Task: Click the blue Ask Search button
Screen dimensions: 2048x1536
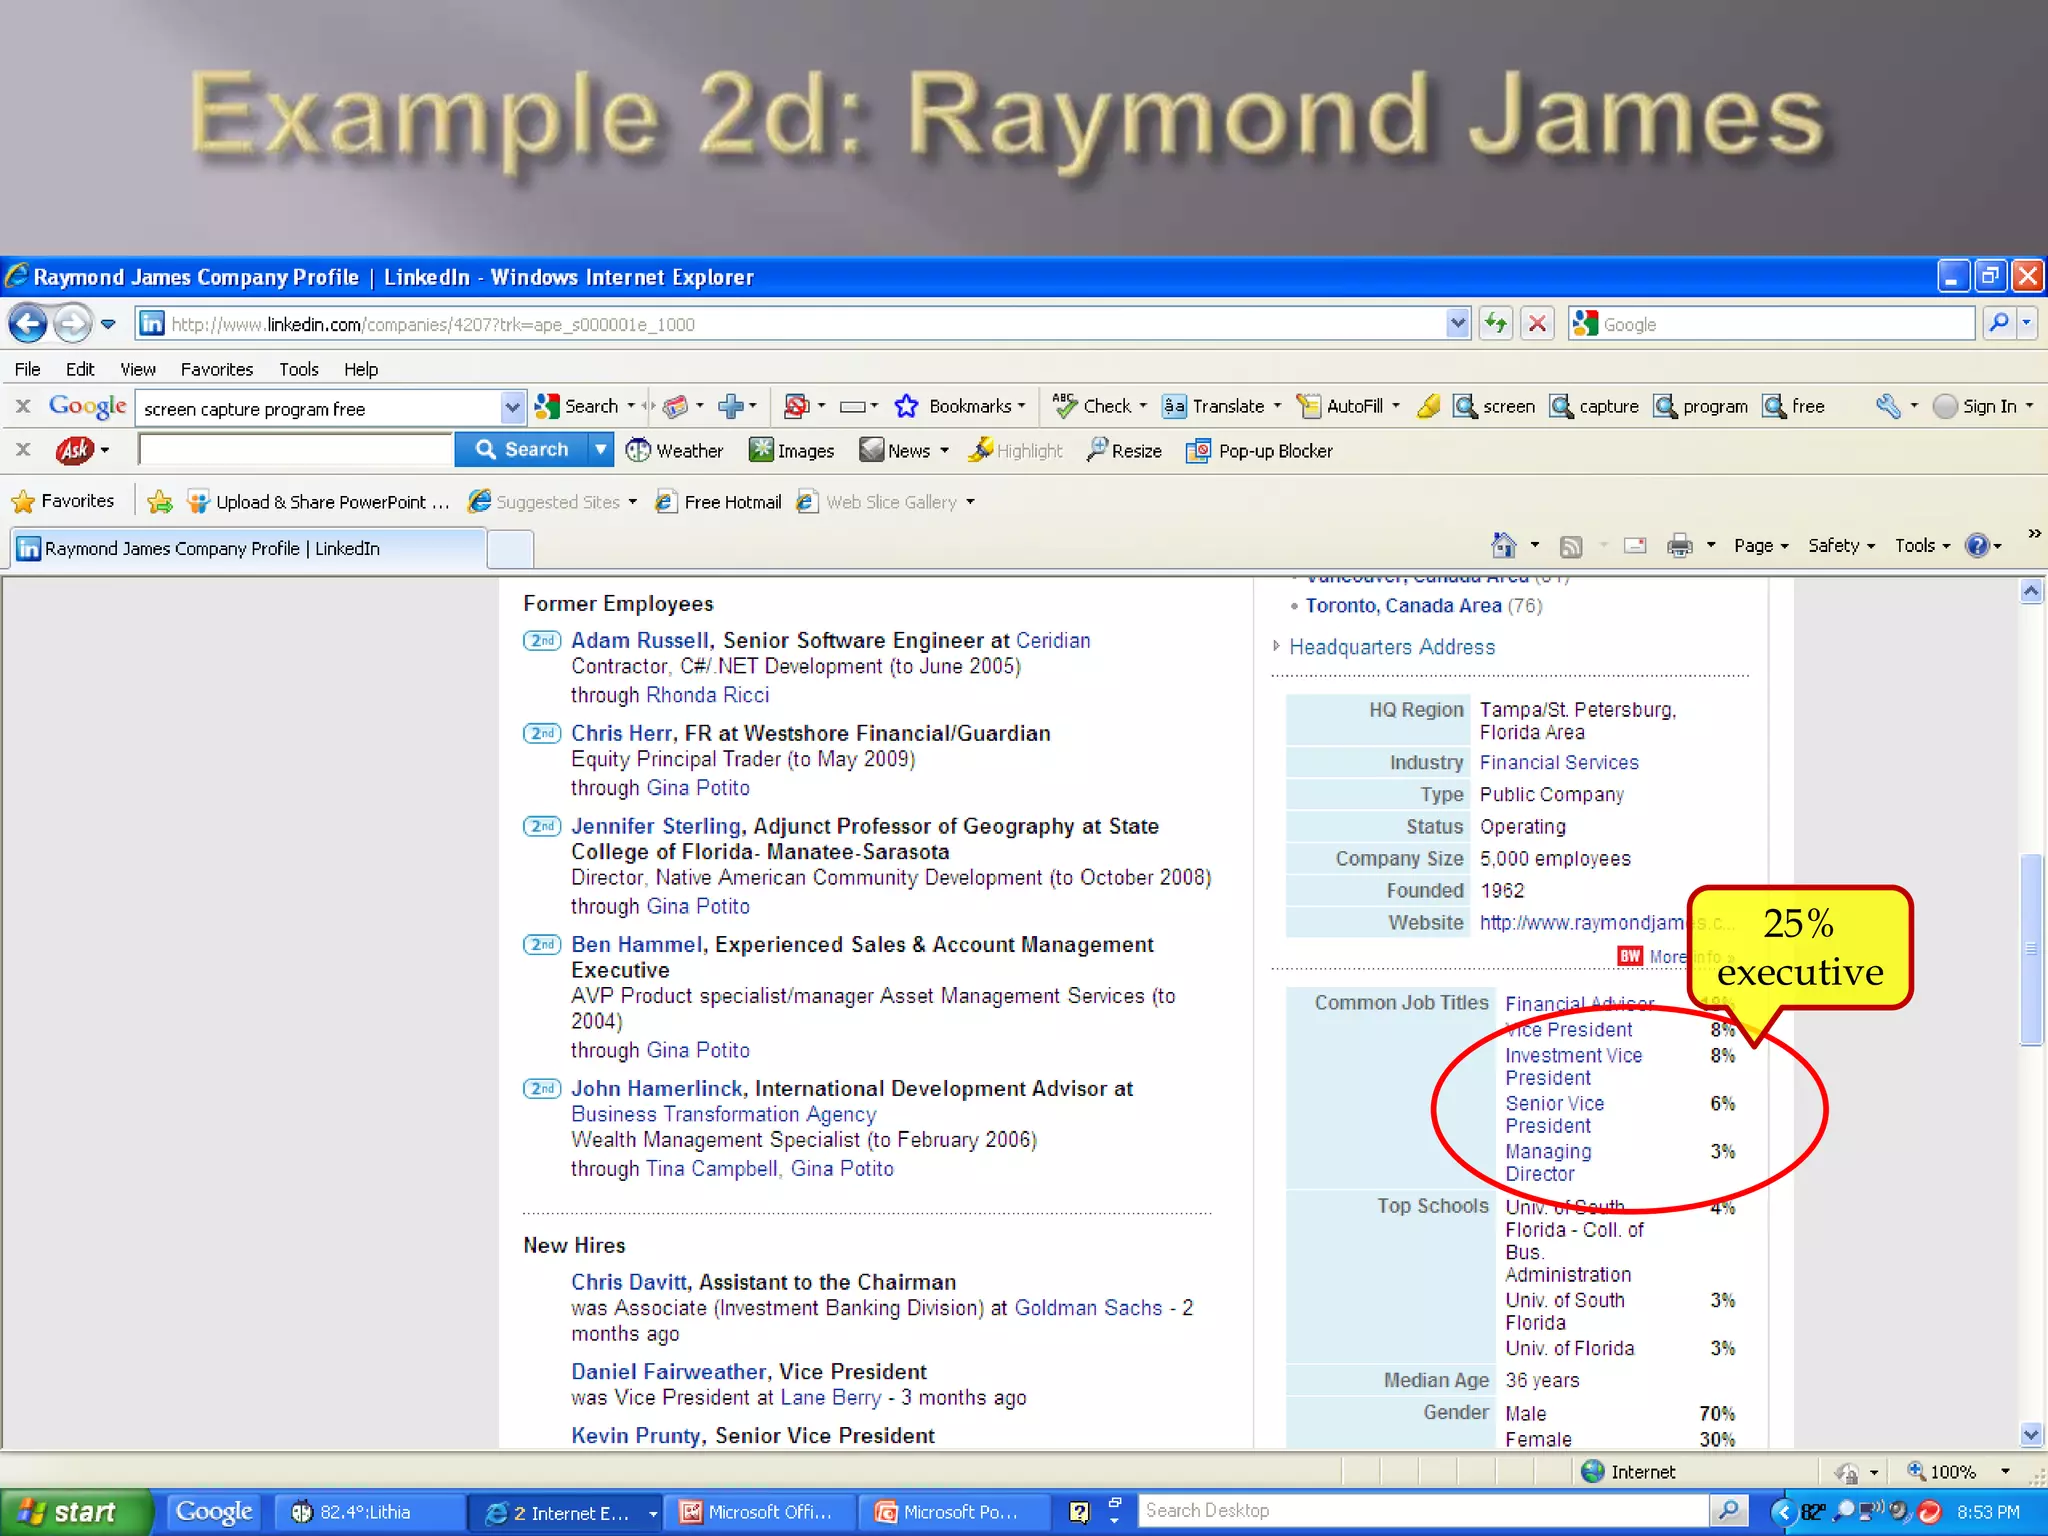Action: (x=522, y=450)
